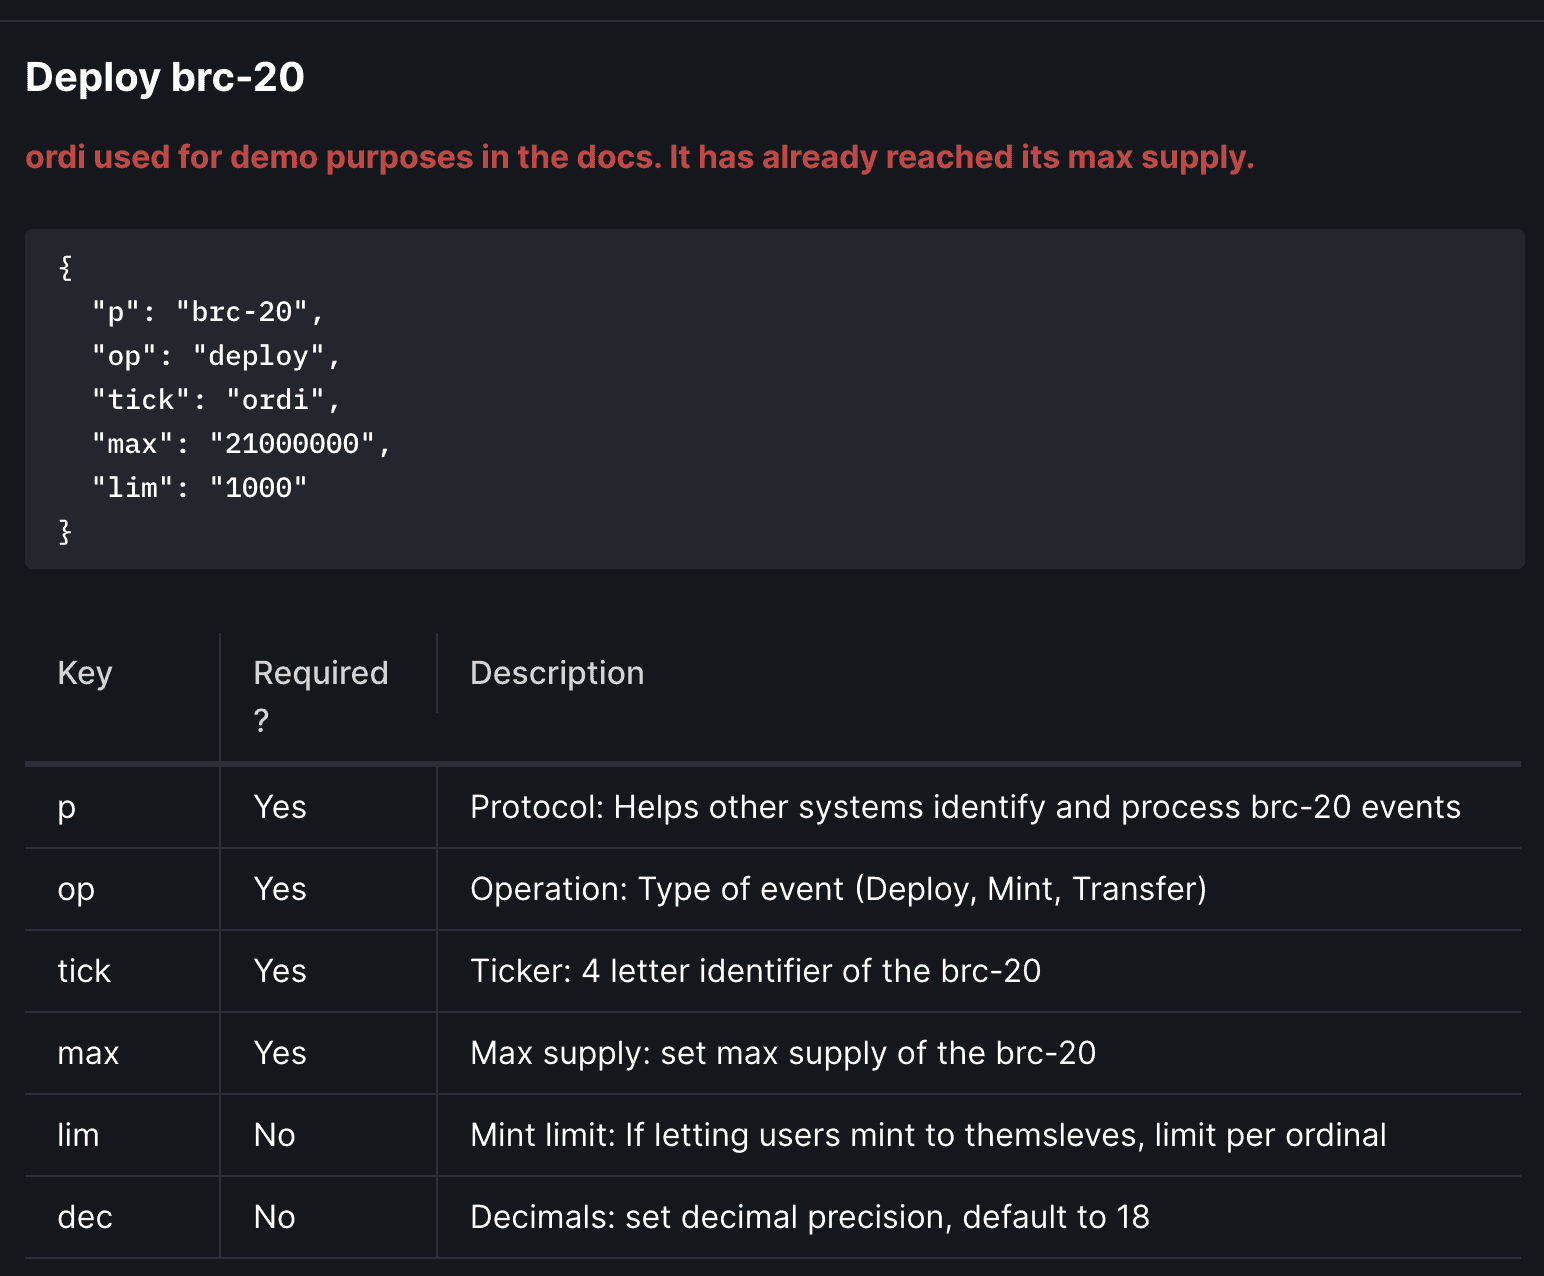Click the 'Deploy brc-20' heading
Image resolution: width=1544 pixels, height=1276 pixels.
pyautogui.click(x=165, y=77)
